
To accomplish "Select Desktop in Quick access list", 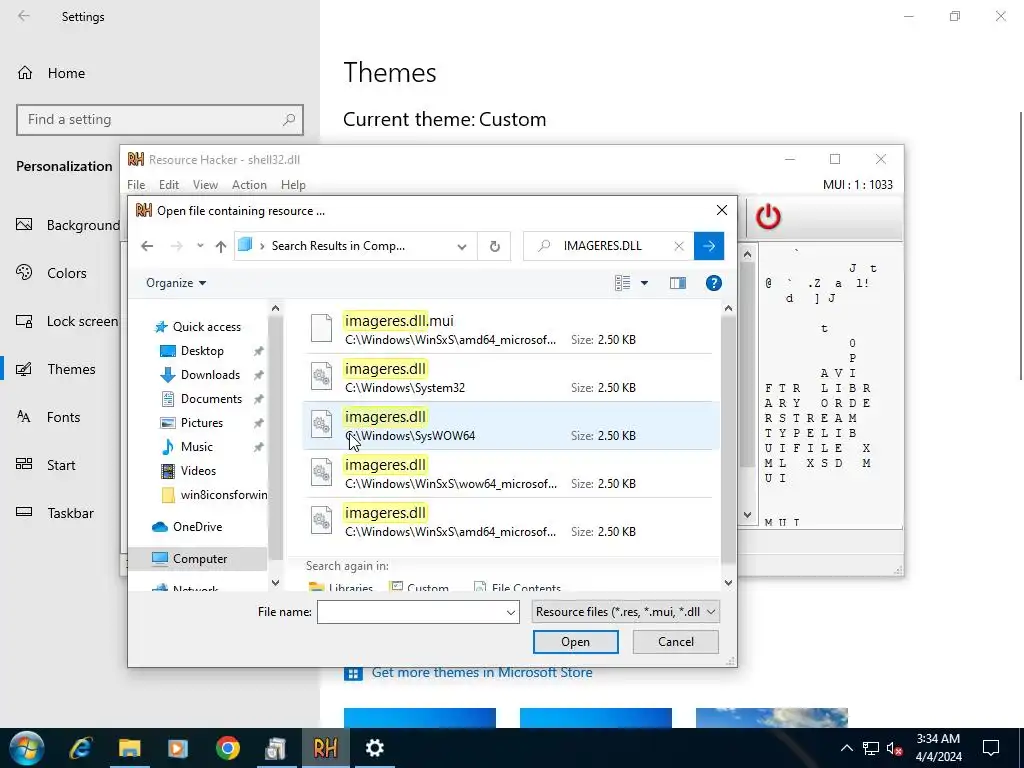I will [x=202, y=351].
